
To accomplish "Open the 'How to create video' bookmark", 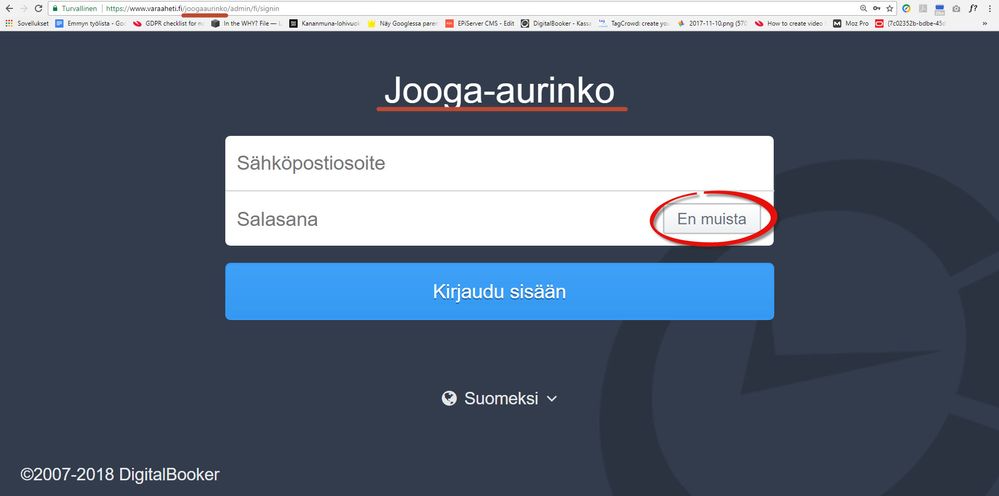I will tap(790, 24).
